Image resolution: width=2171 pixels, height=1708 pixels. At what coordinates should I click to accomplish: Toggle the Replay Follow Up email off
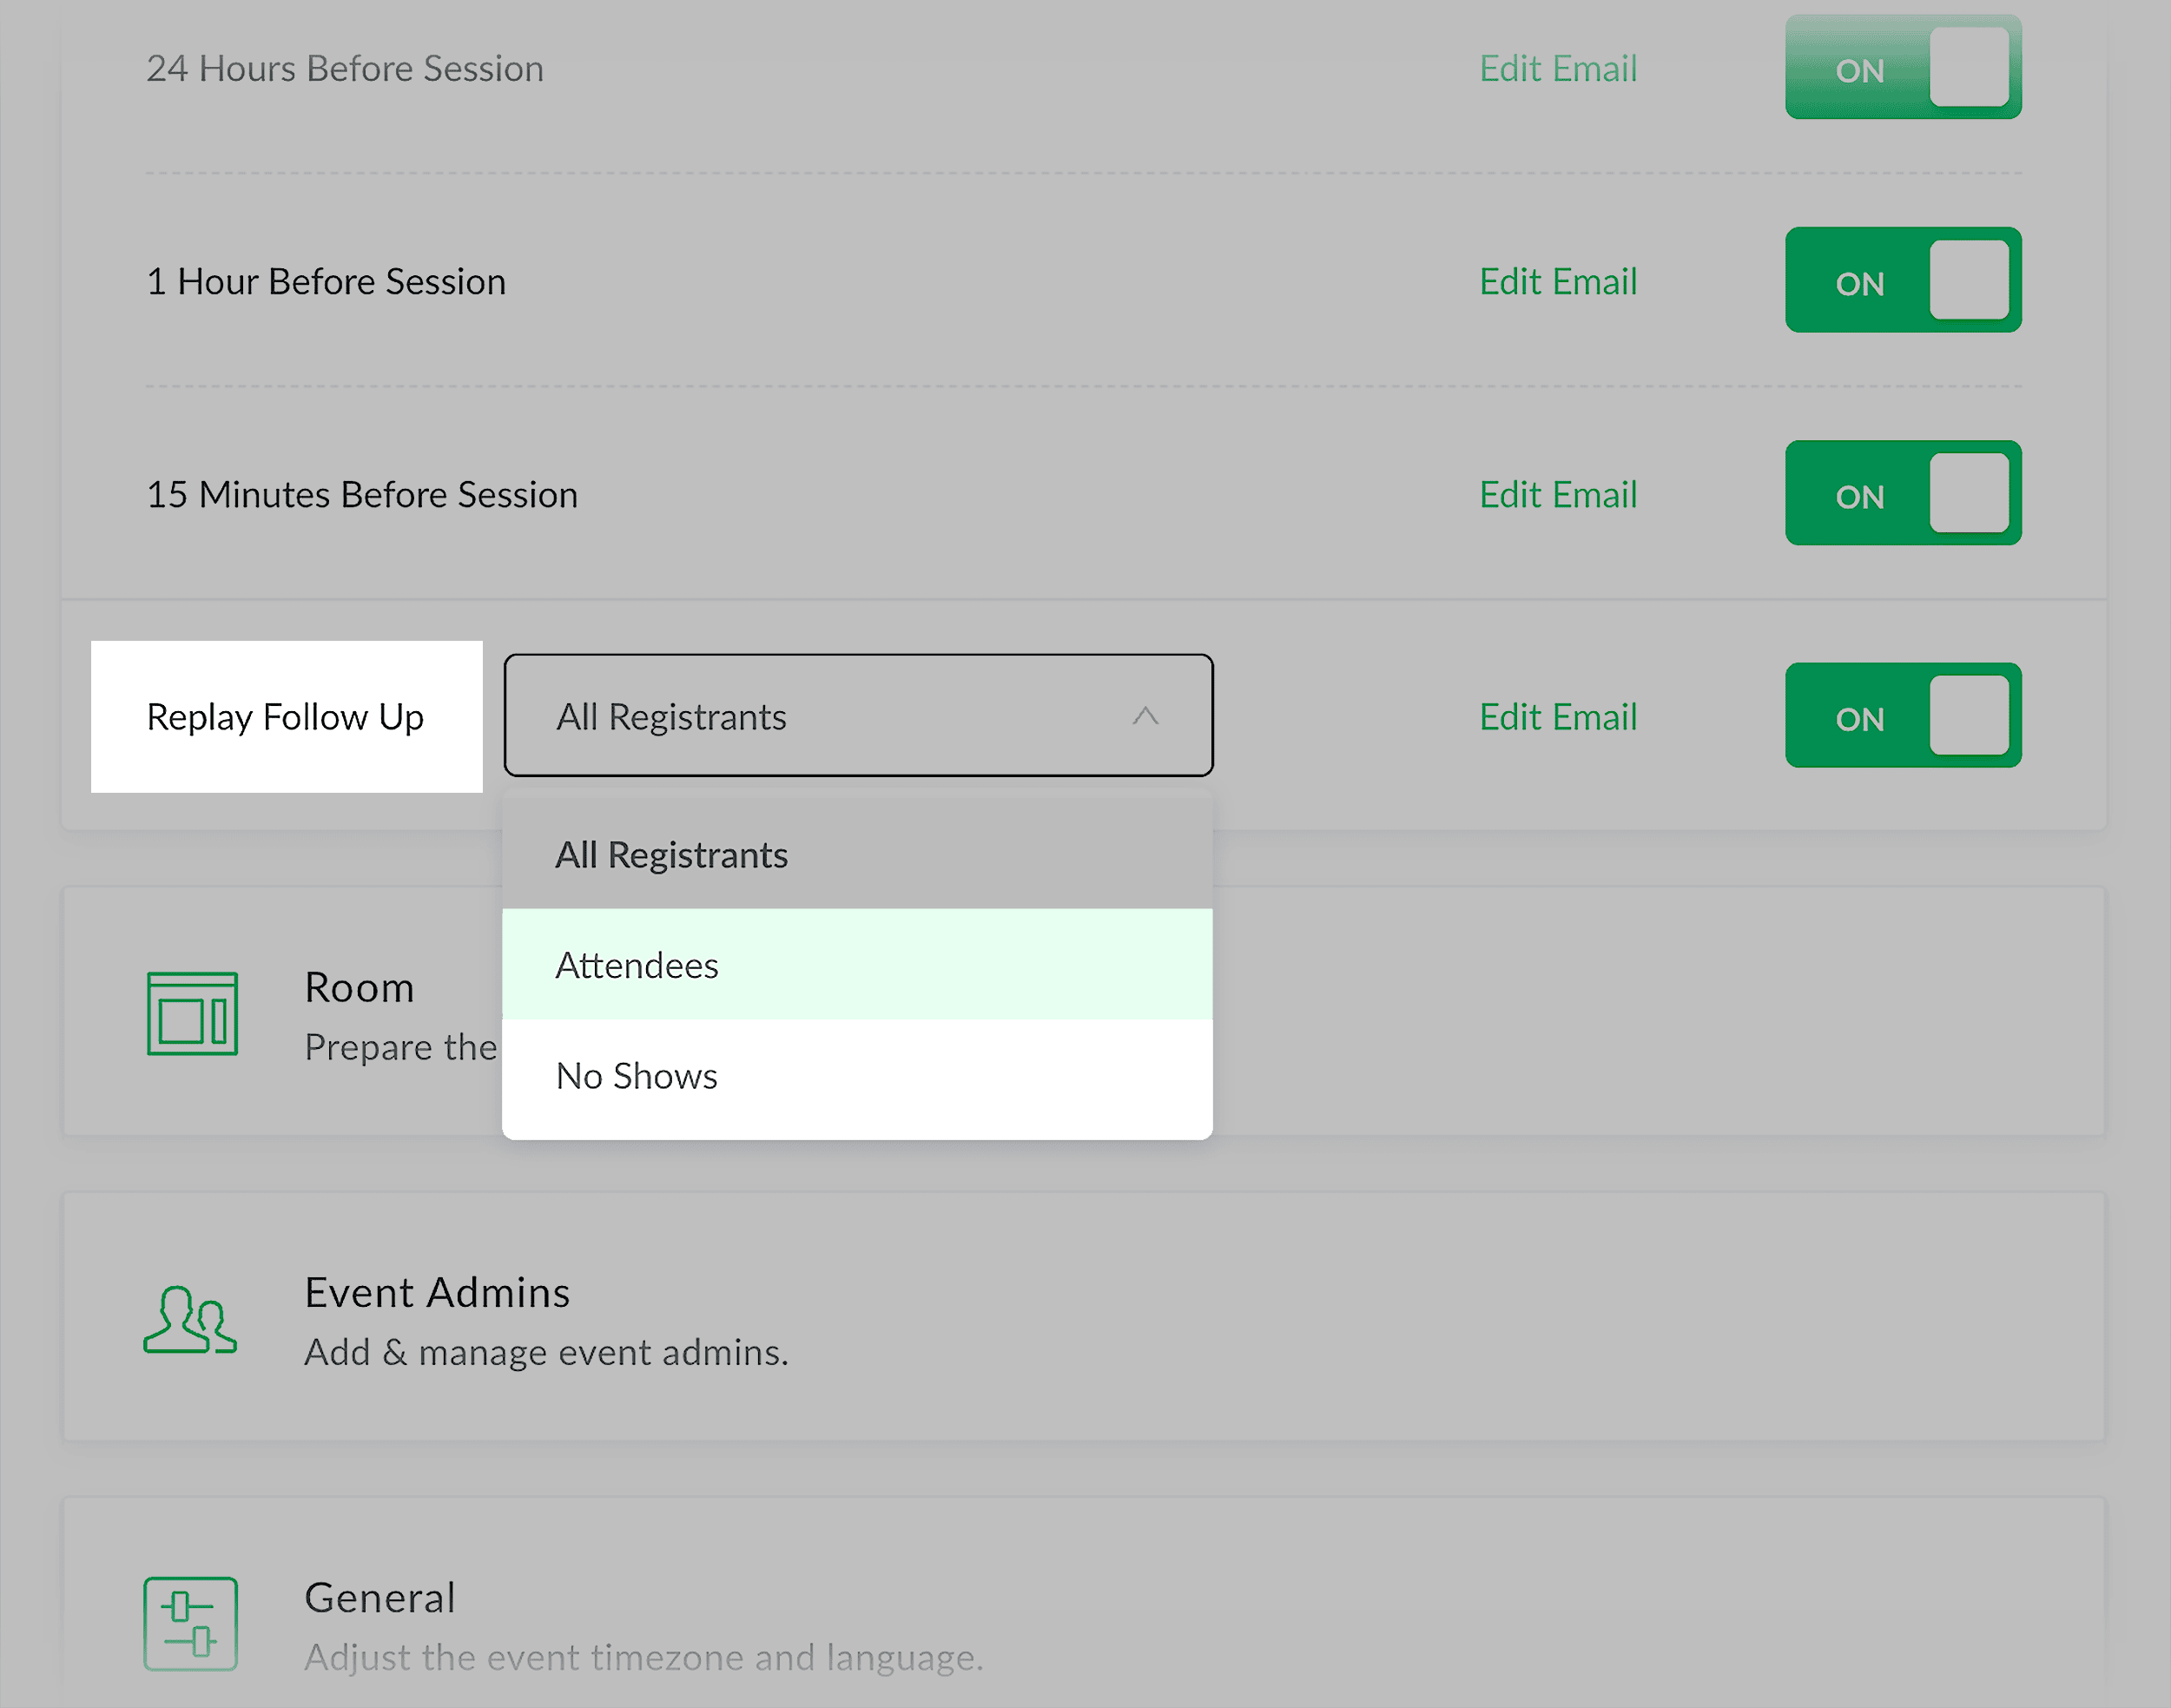pyautogui.click(x=1901, y=716)
